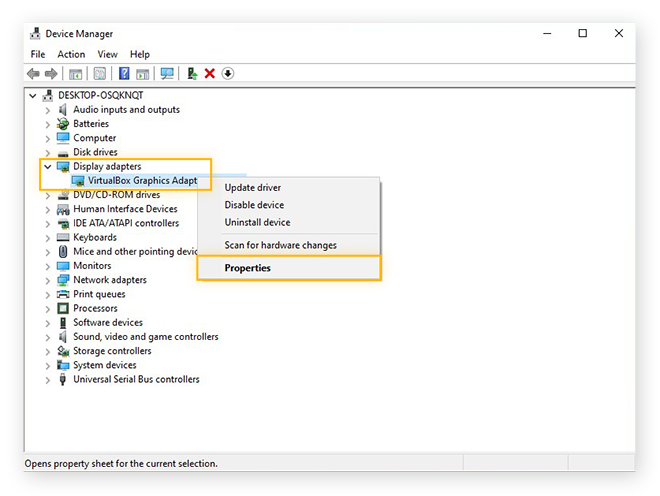Select the DVD/CD-ROM drives label
Viewport: 660px width, 496px height.
click(117, 195)
